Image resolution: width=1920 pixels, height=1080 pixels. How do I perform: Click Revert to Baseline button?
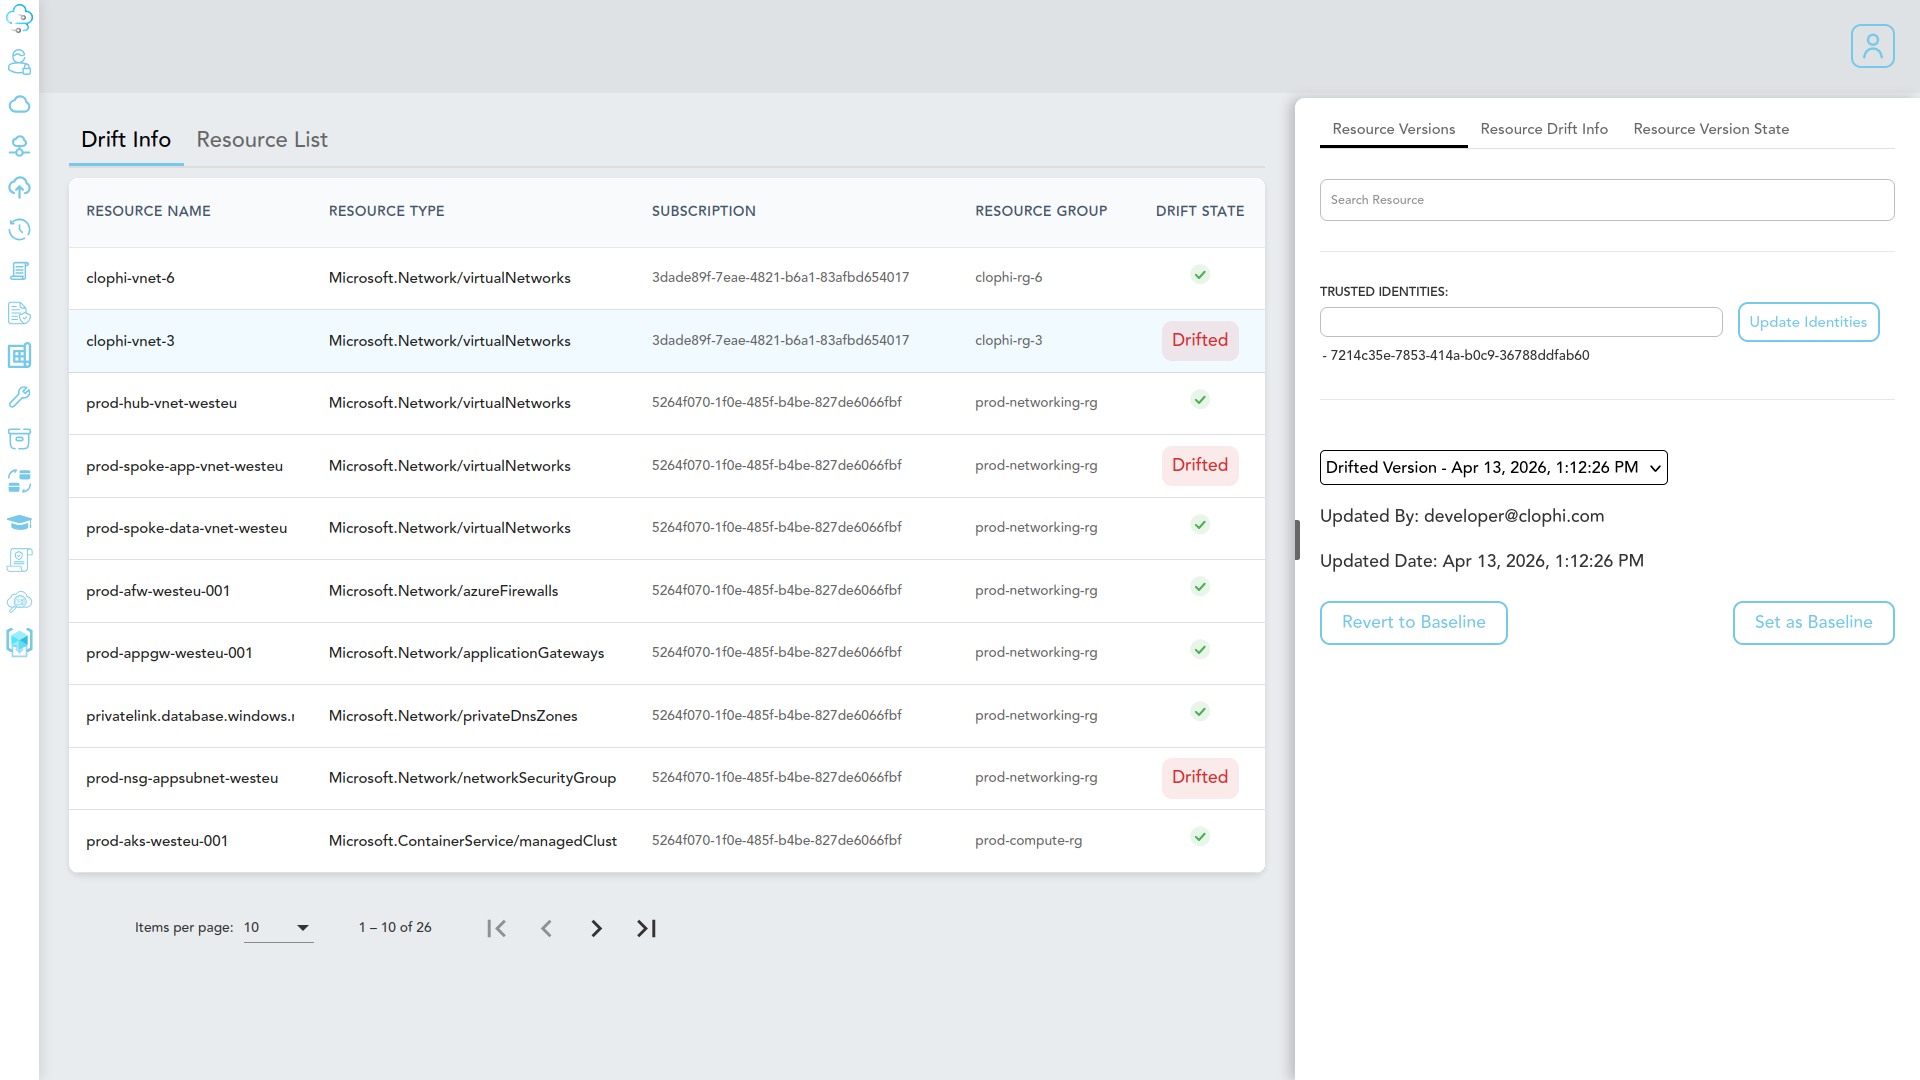click(x=1413, y=622)
